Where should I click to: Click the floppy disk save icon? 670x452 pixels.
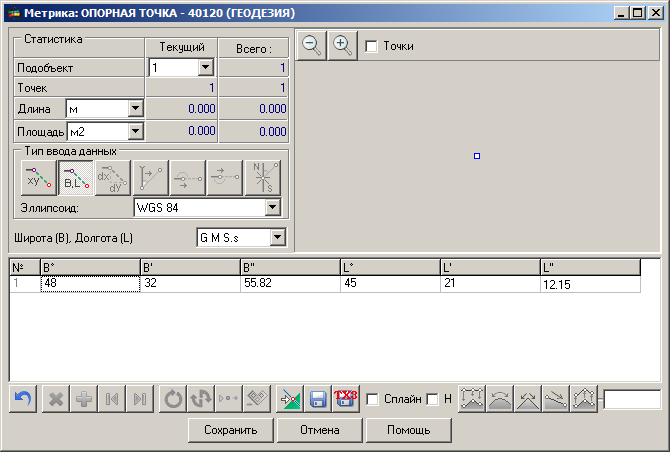318,399
